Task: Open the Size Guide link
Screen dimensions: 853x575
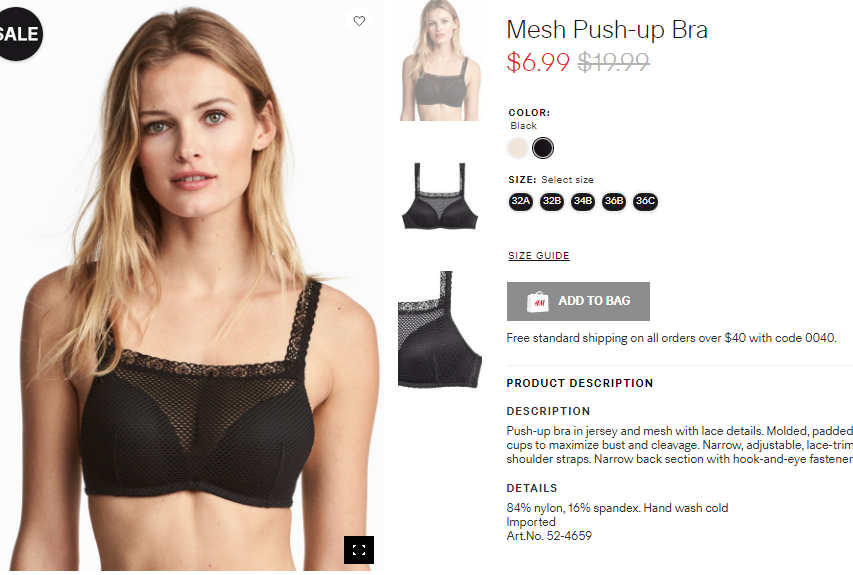Action: [x=539, y=256]
